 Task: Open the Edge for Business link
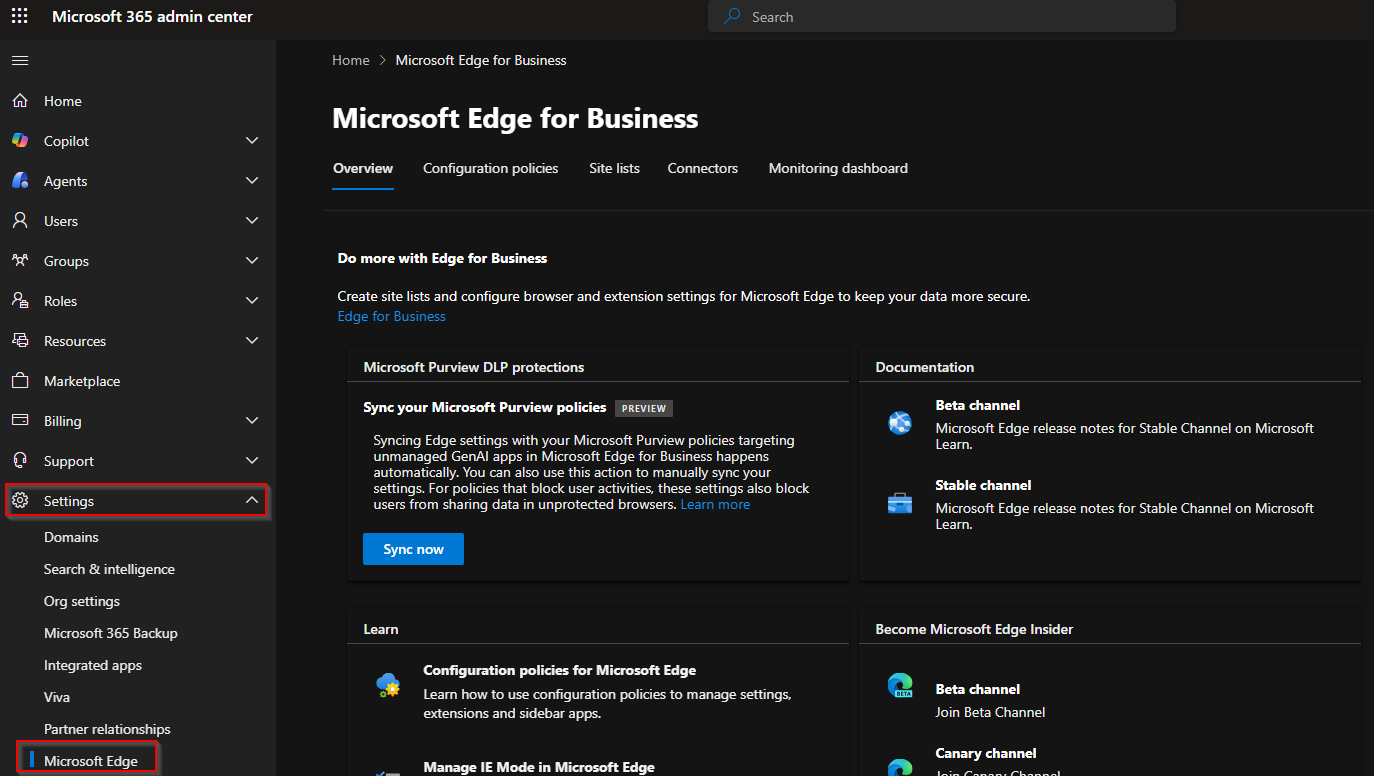pyautogui.click(x=392, y=316)
